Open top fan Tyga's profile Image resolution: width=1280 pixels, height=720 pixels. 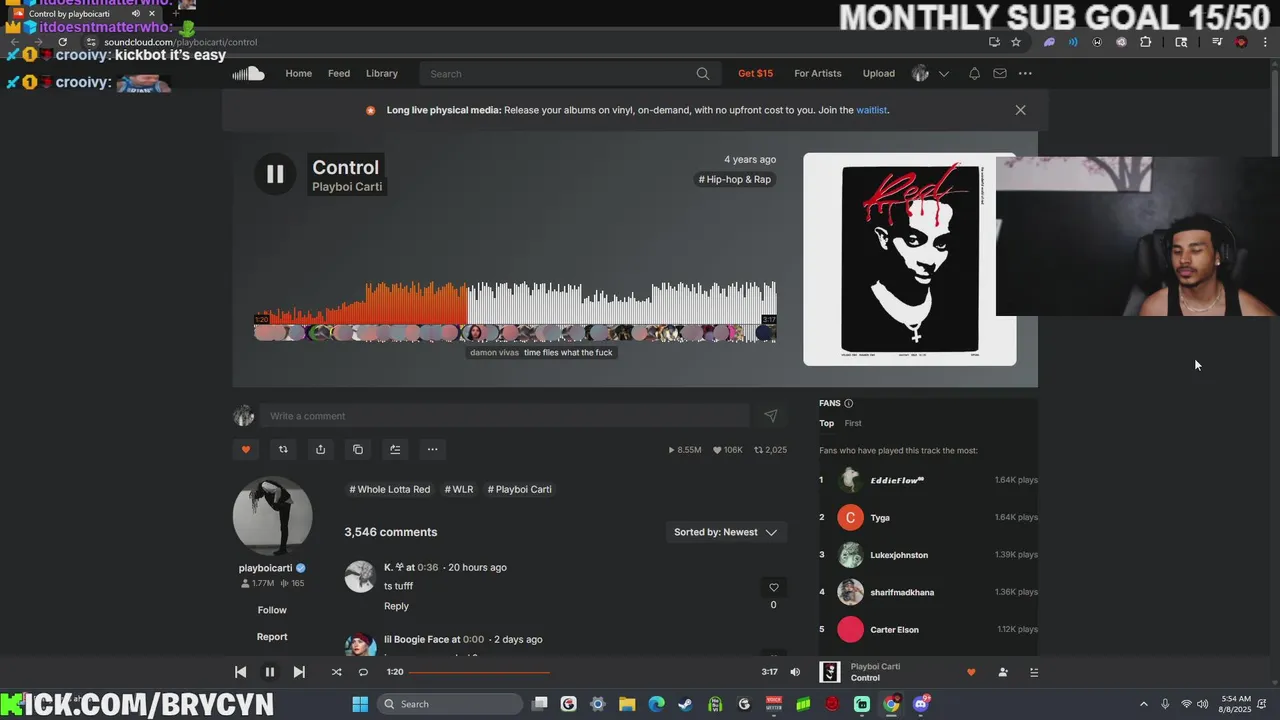880,518
